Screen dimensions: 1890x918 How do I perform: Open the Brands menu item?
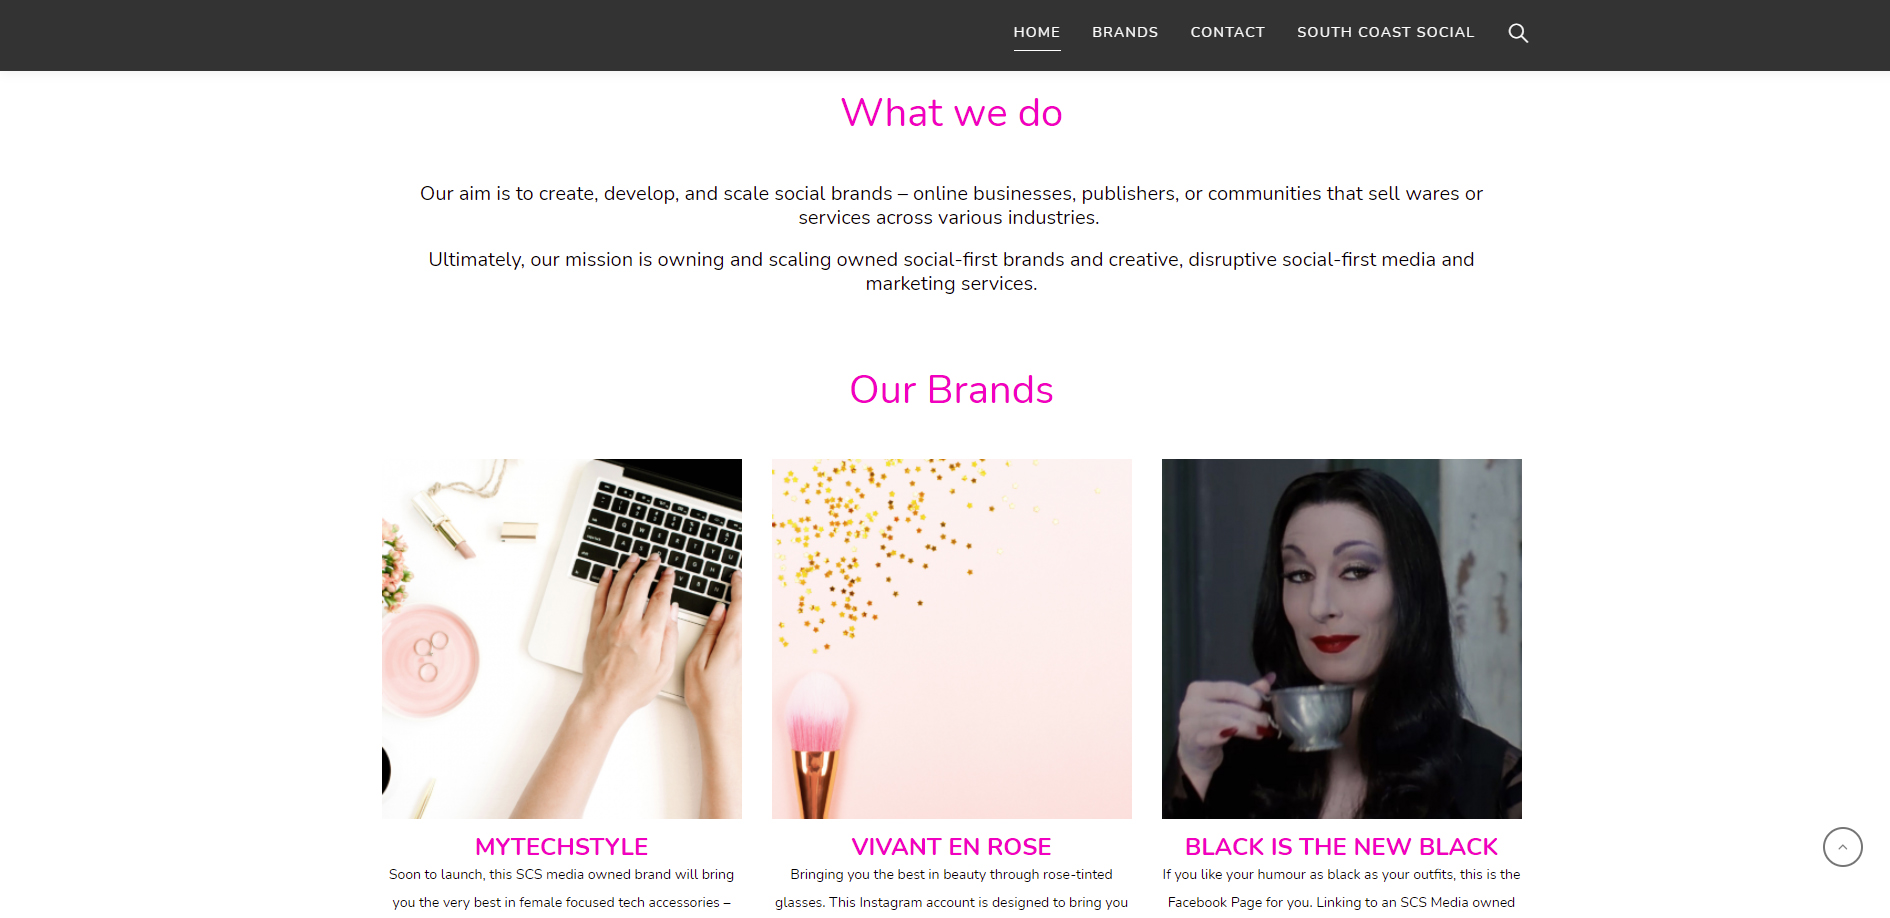1125,32
